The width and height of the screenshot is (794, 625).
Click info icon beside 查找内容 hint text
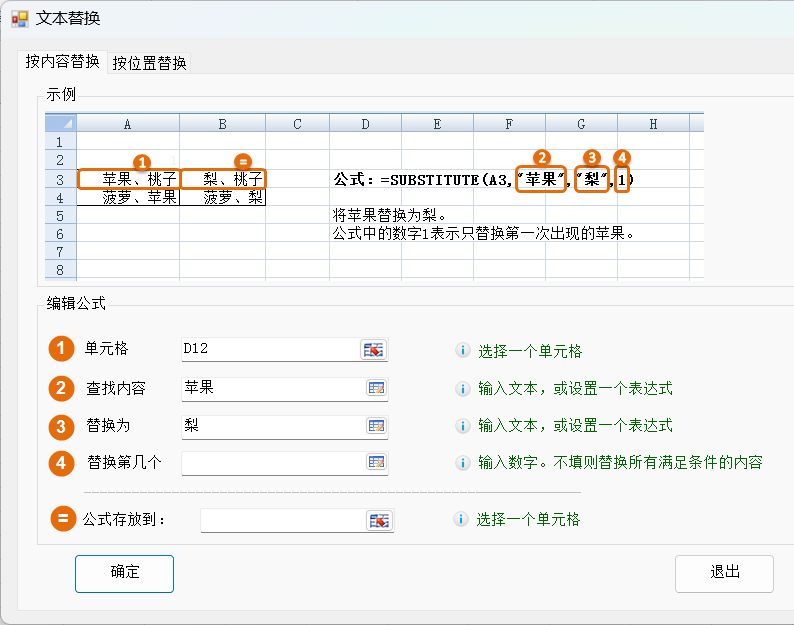coord(462,388)
